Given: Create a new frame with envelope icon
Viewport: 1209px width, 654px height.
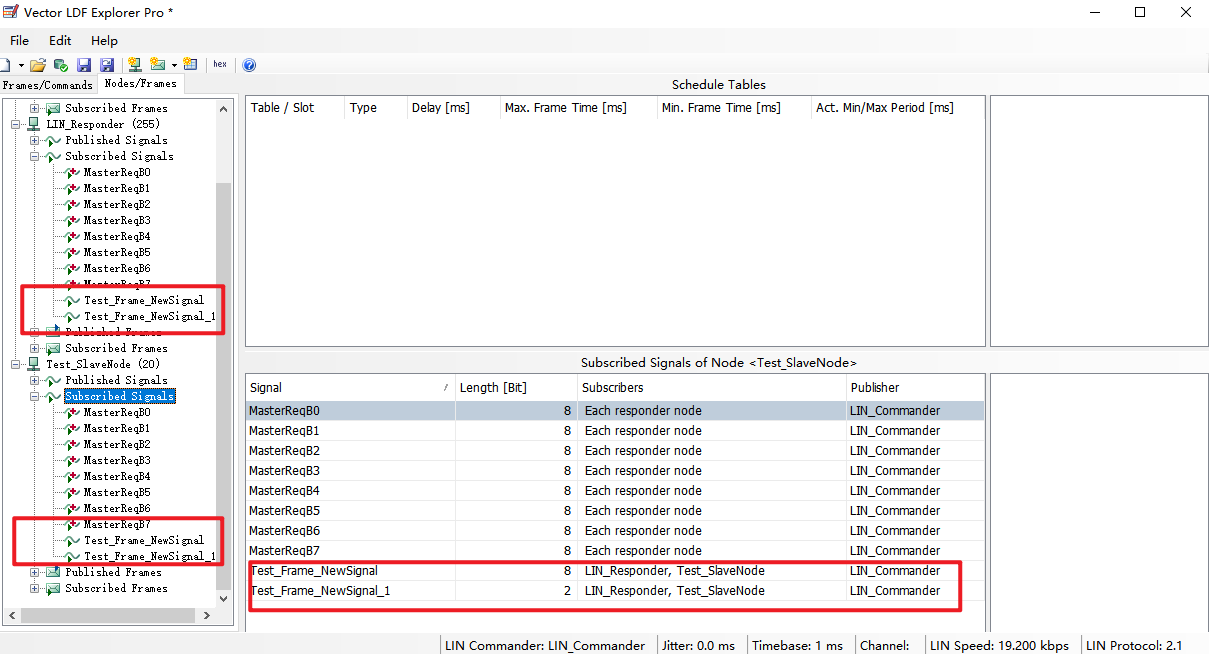Looking at the screenshot, I should [158, 65].
